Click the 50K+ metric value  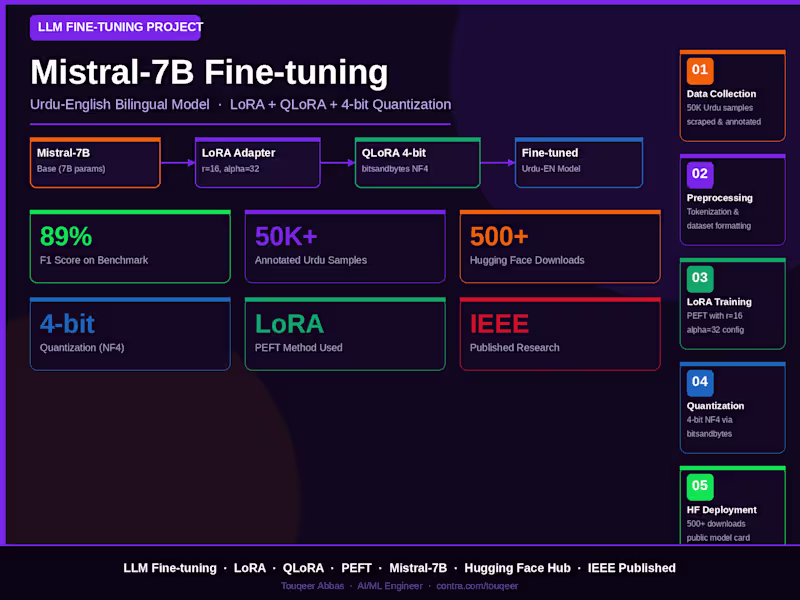point(286,236)
